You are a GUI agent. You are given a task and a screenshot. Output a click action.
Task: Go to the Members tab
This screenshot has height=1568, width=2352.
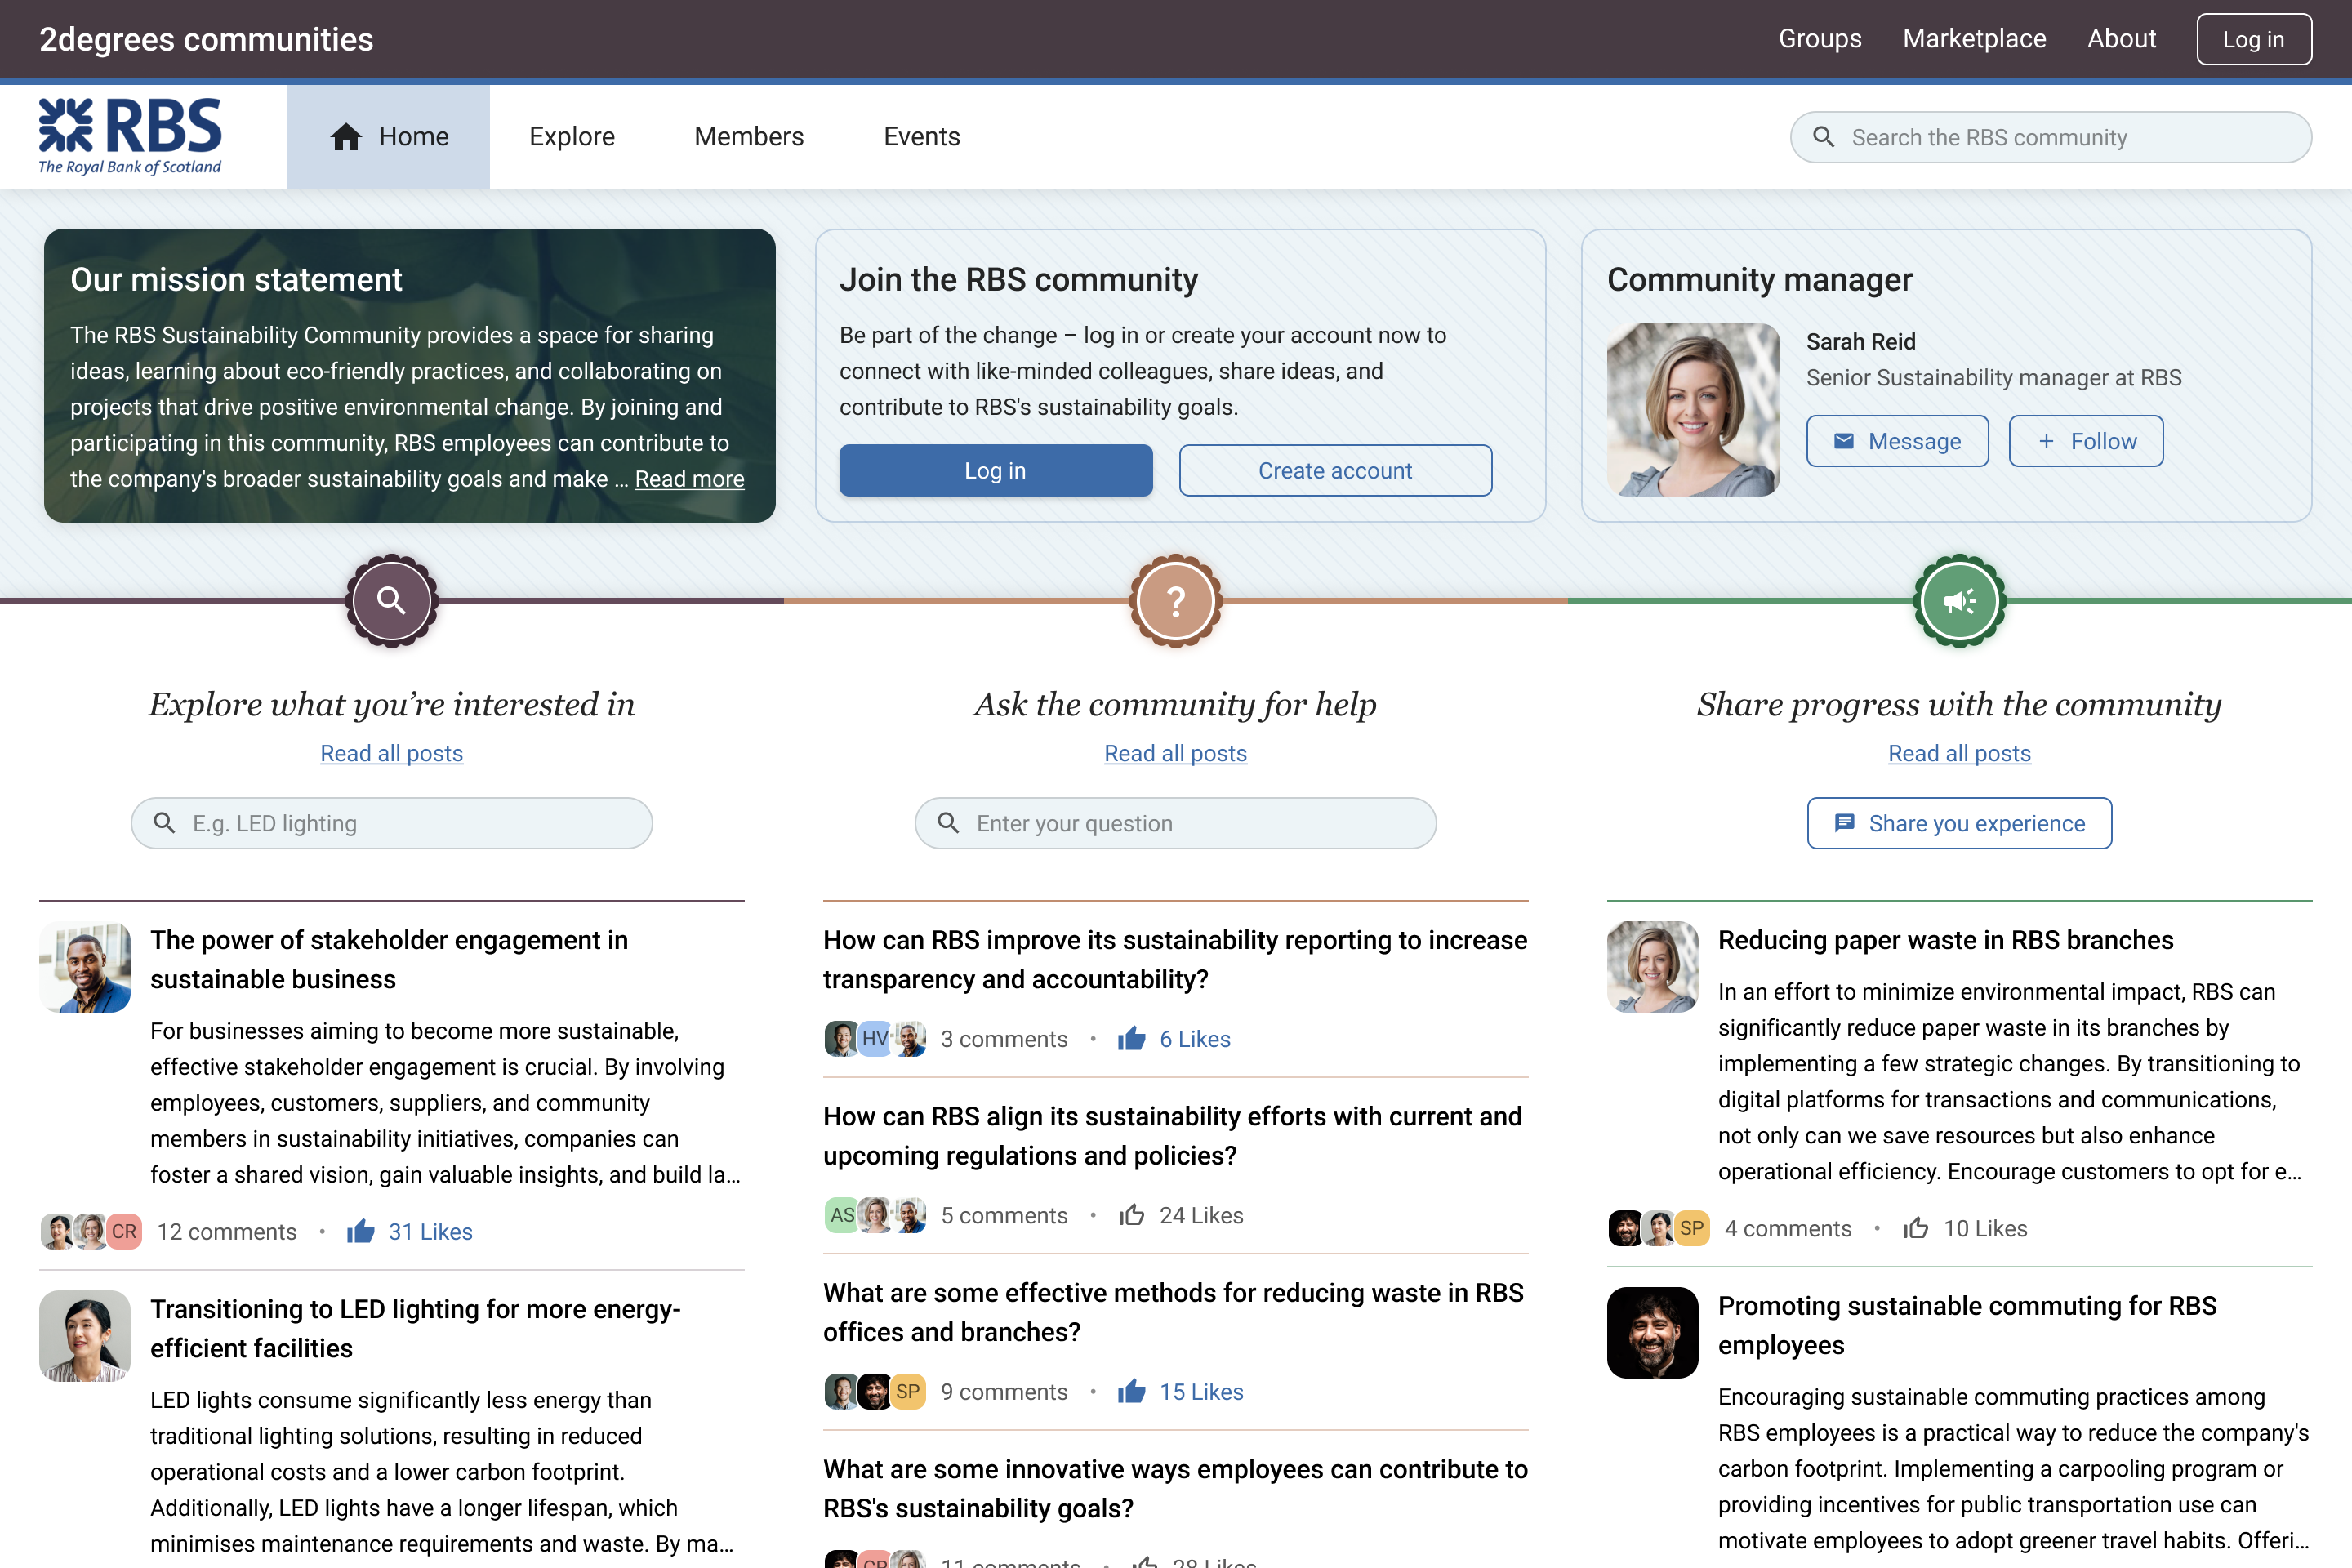pyautogui.click(x=749, y=137)
